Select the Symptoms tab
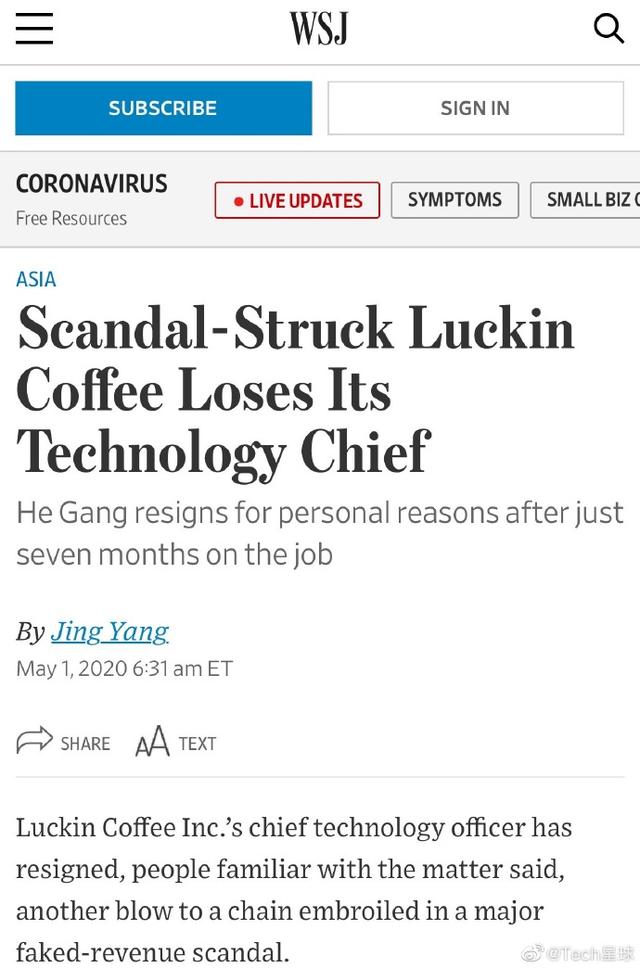The image size is (640, 968). pos(454,200)
